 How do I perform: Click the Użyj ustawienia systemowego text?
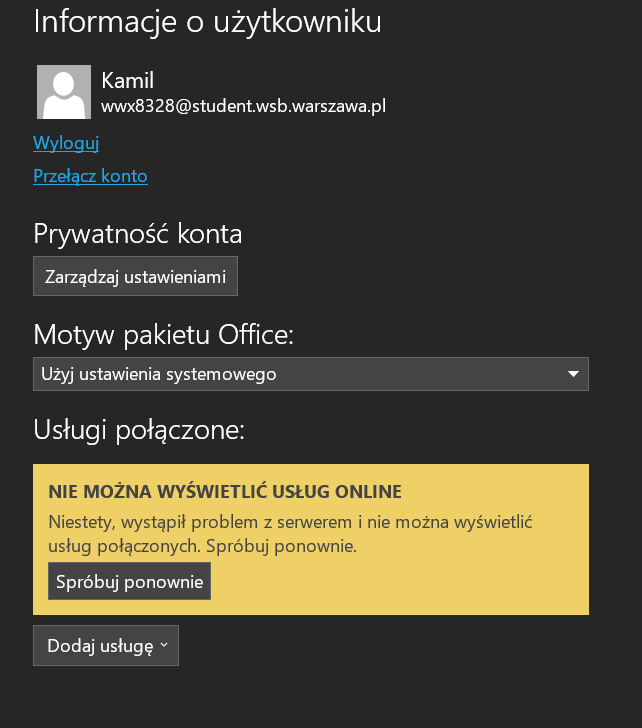(x=159, y=374)
